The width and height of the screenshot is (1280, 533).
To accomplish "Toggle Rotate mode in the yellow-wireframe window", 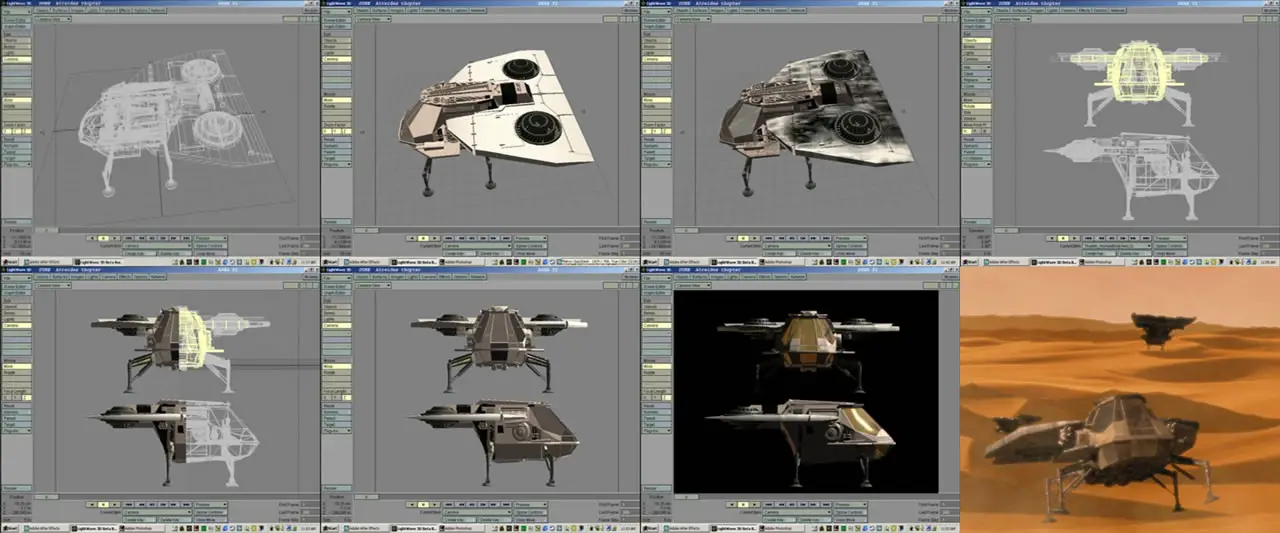I will (976, 106).
